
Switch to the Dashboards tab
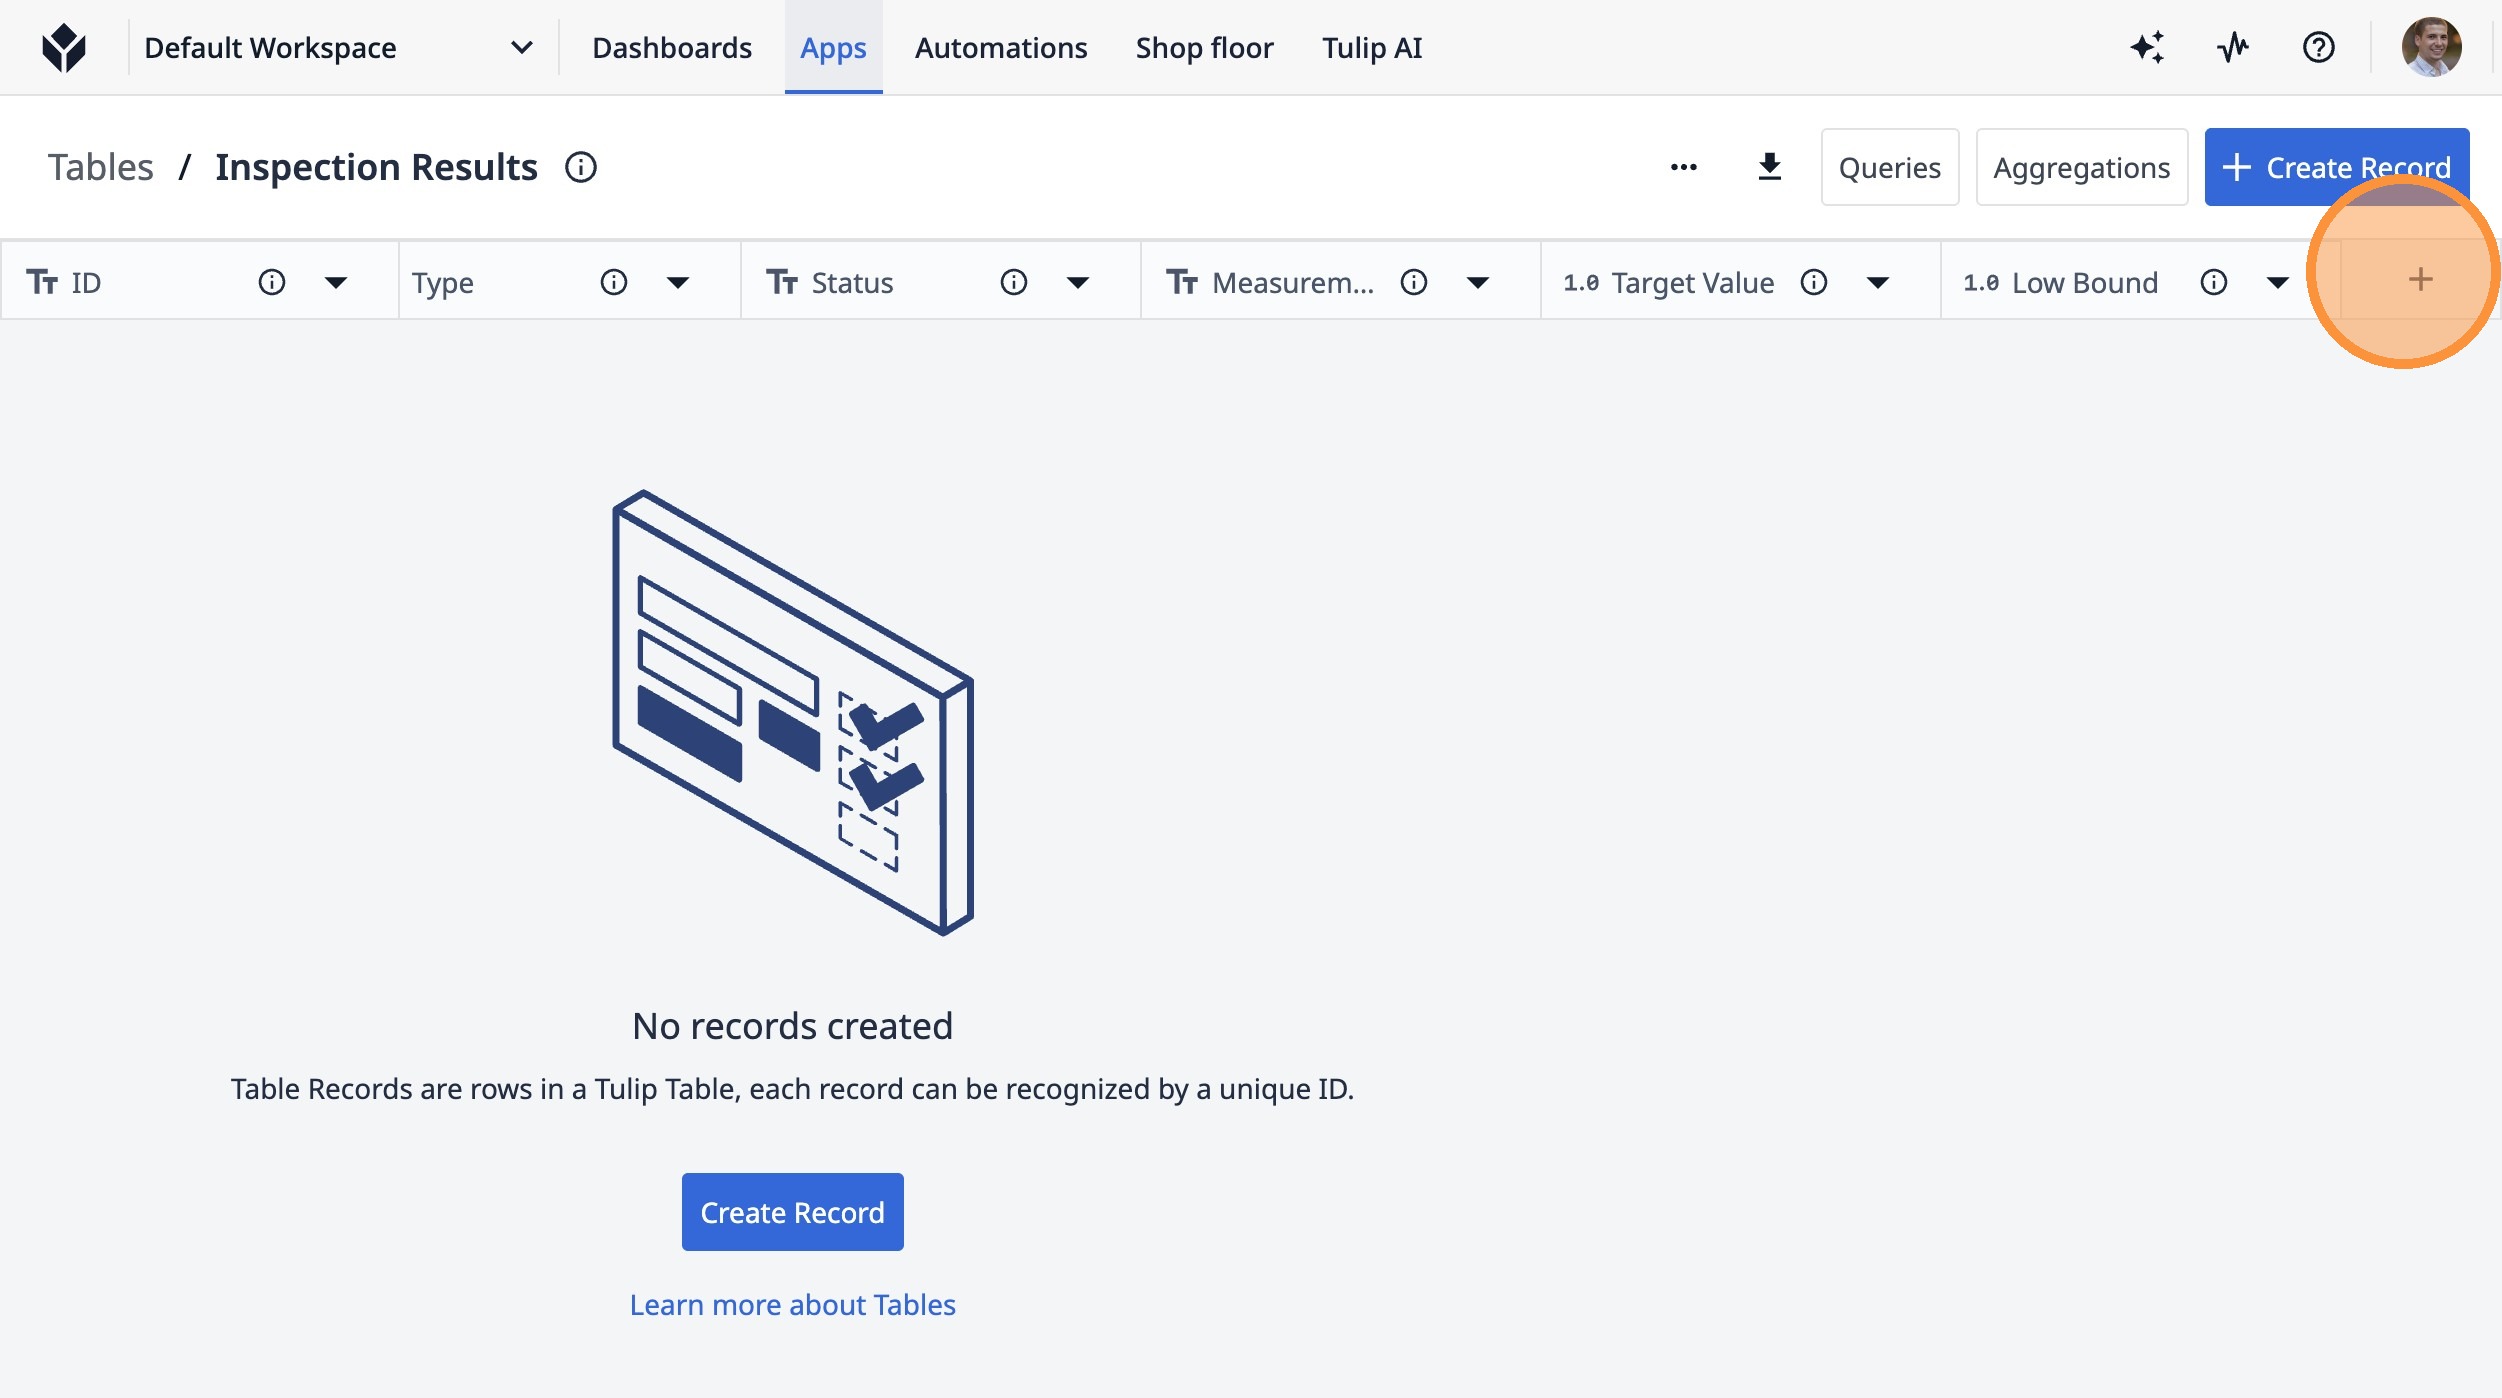(671, 48)
